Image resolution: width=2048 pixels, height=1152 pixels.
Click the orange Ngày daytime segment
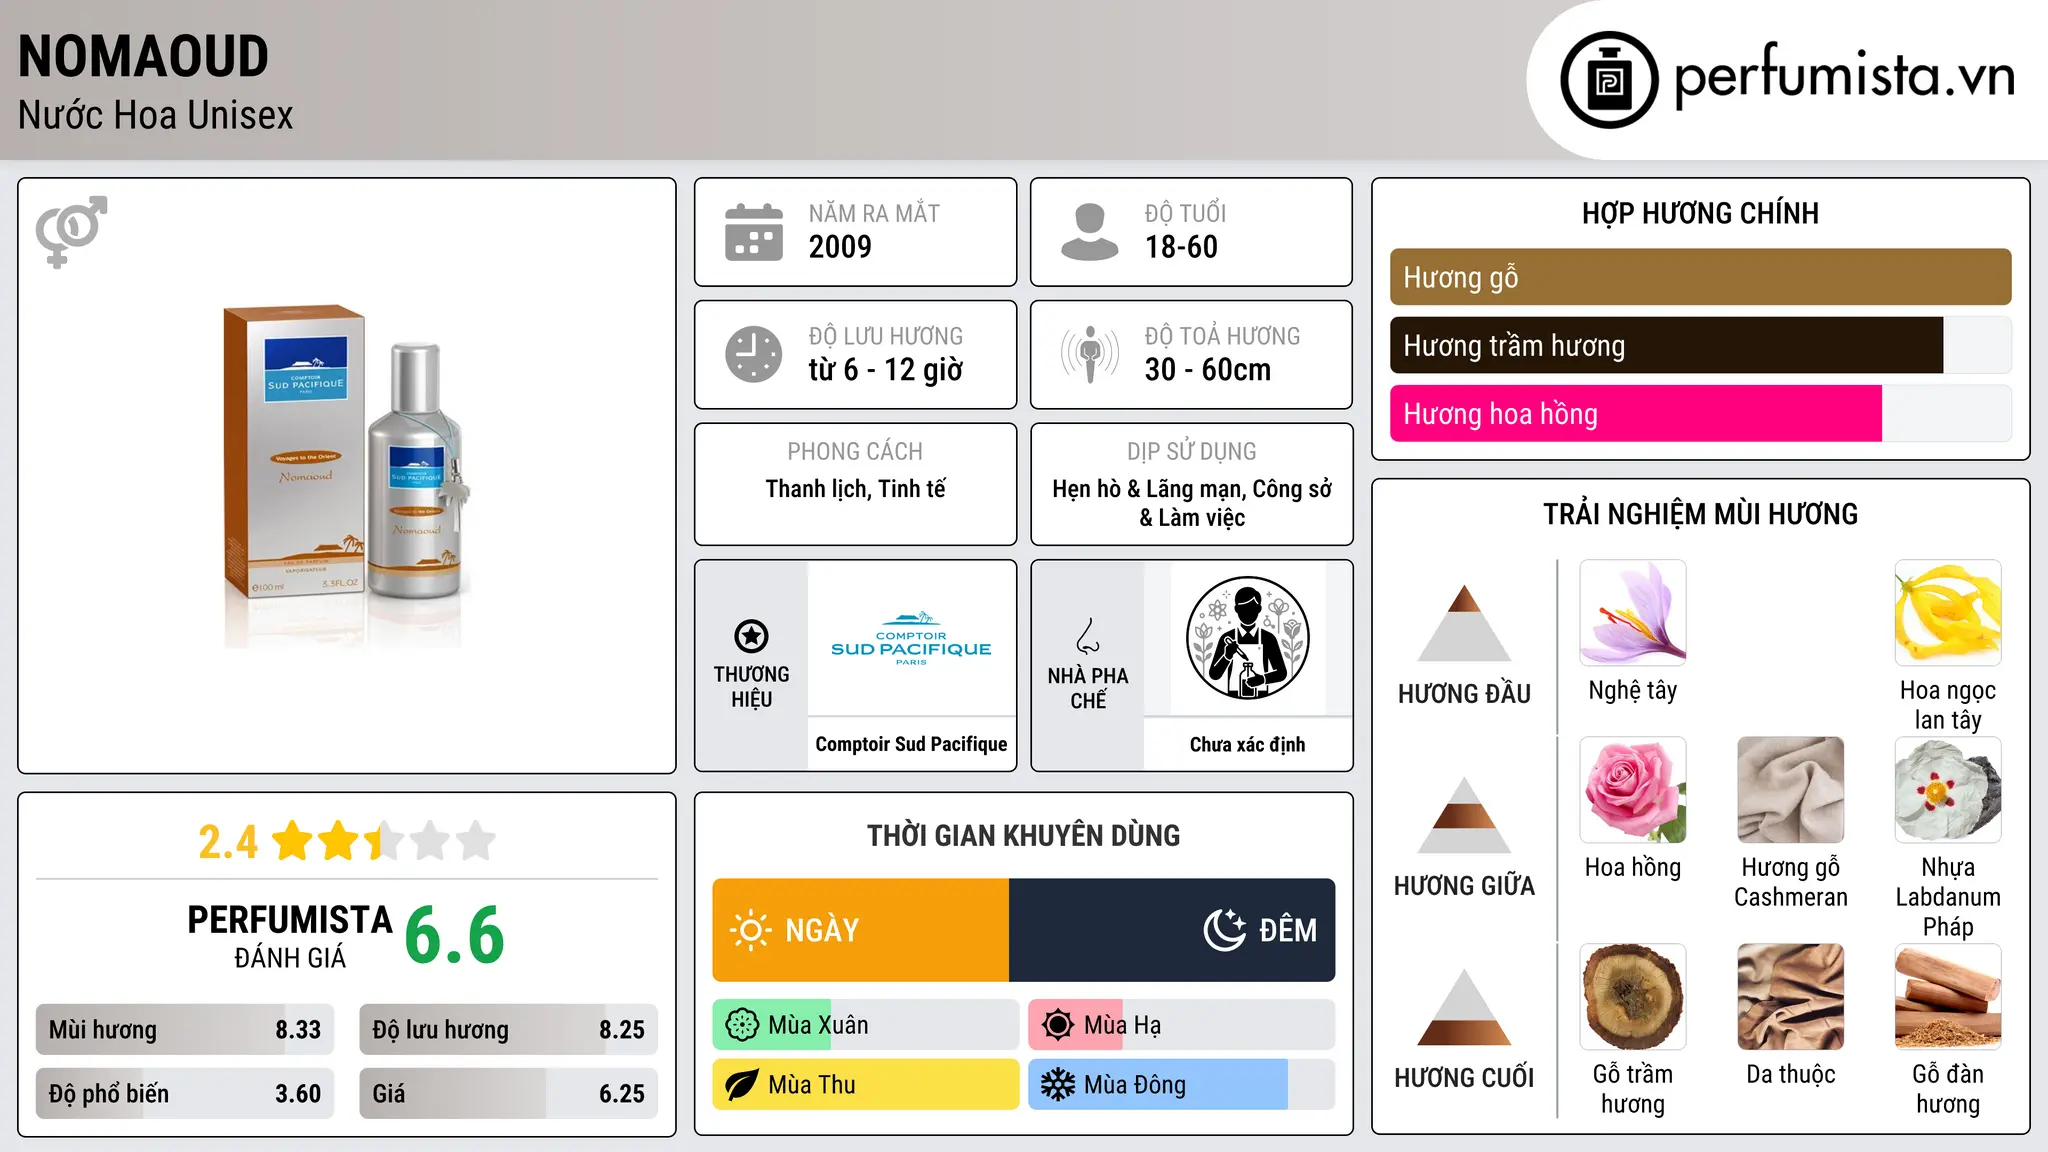pos(861,930)
